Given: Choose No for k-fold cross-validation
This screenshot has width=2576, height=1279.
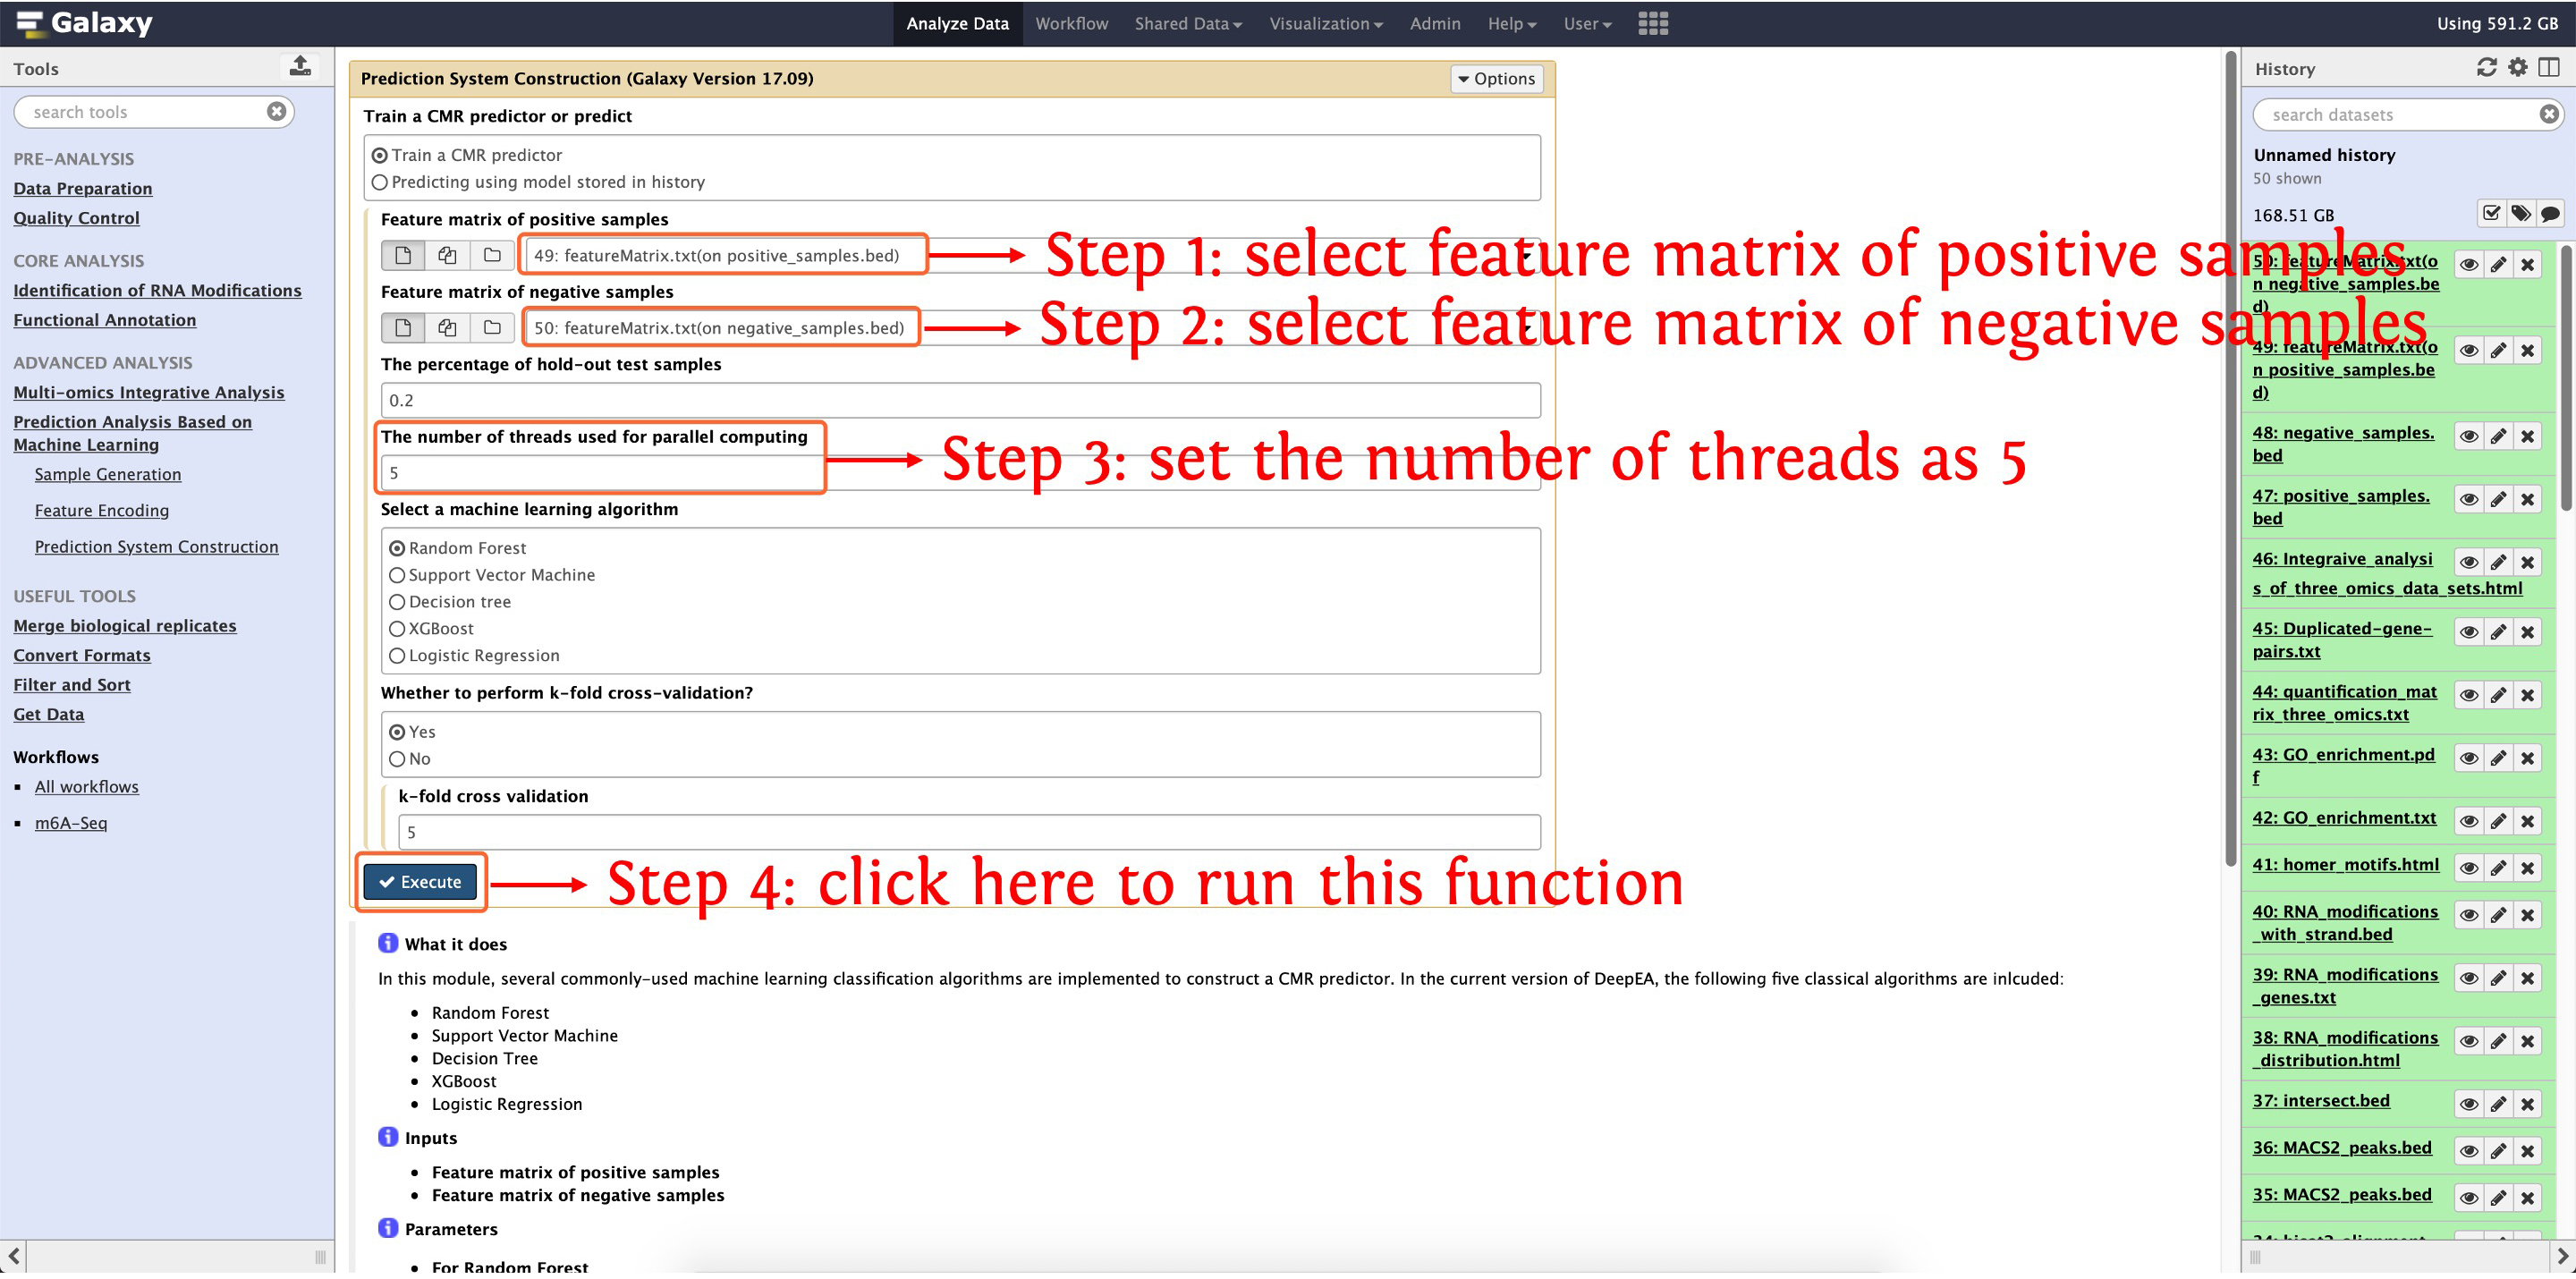Looking at the screenshot, I should coord(397,761).
